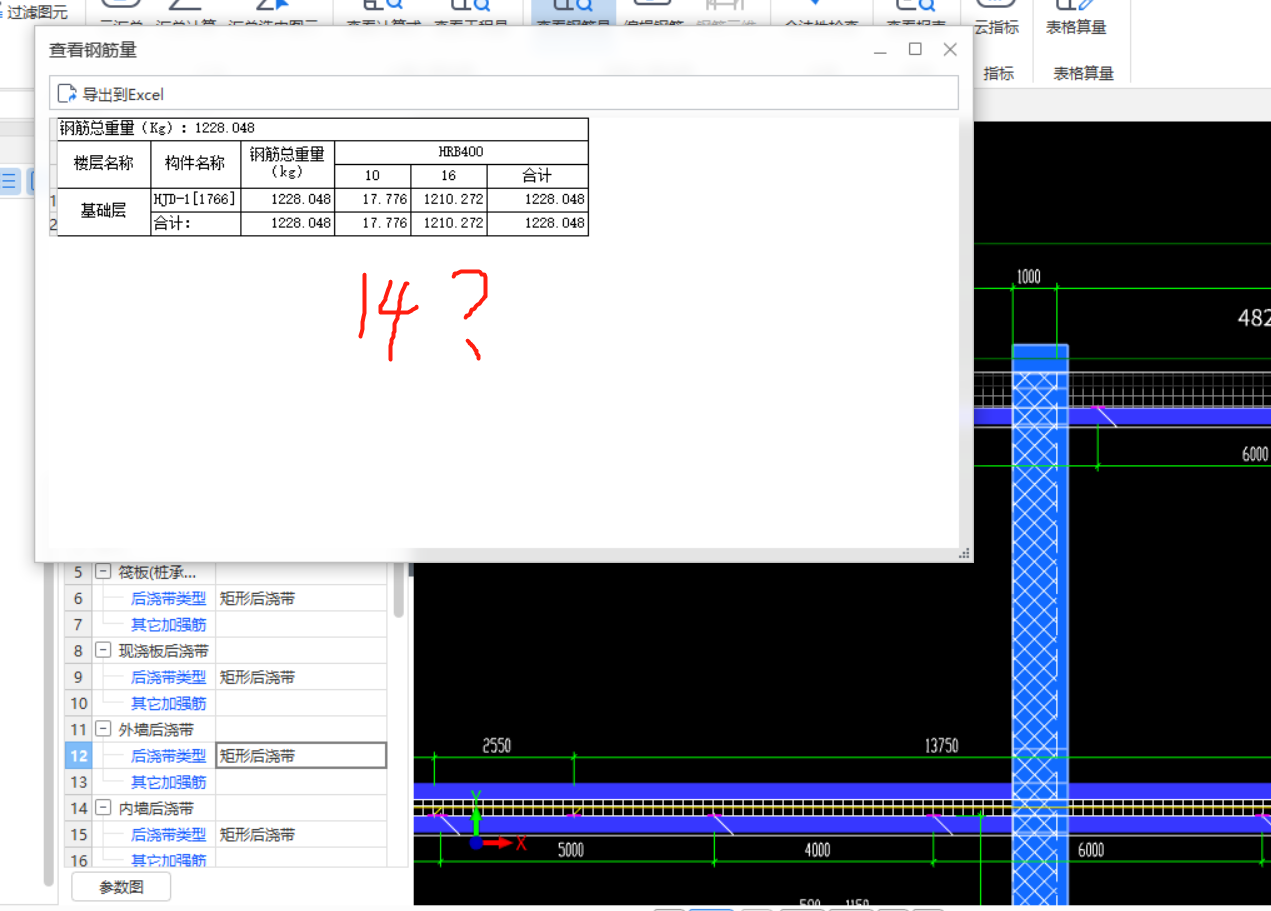Select 其它加强筋 in row 13
This screenshot has height=911, width=1271.
coord(168,782)
